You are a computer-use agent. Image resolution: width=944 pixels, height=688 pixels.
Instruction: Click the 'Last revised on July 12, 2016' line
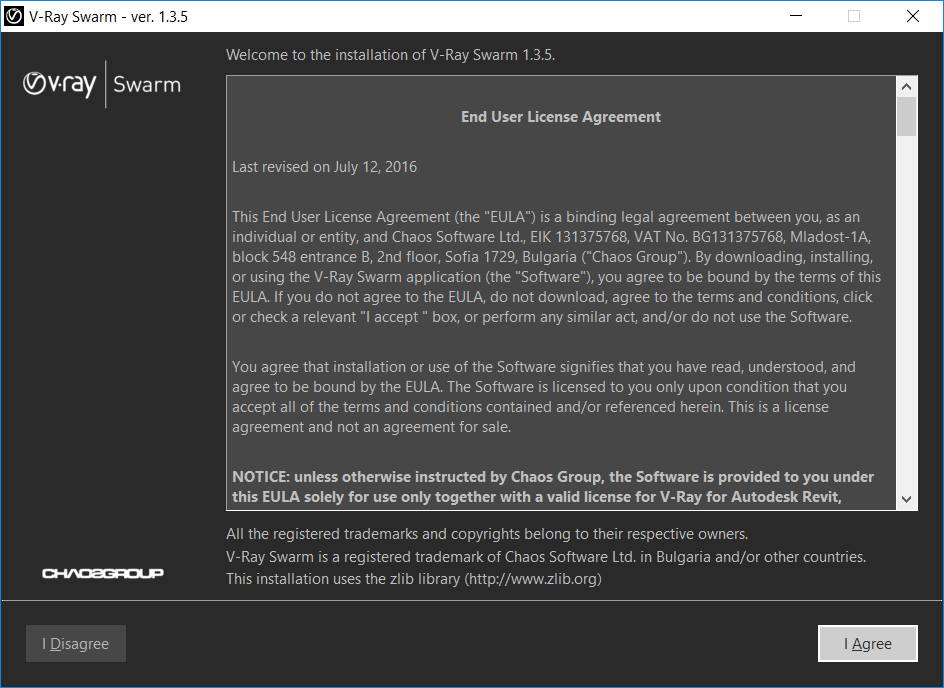324,167
